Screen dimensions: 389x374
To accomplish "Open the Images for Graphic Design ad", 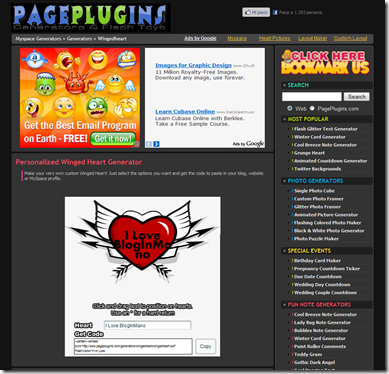I will point(193,65).
